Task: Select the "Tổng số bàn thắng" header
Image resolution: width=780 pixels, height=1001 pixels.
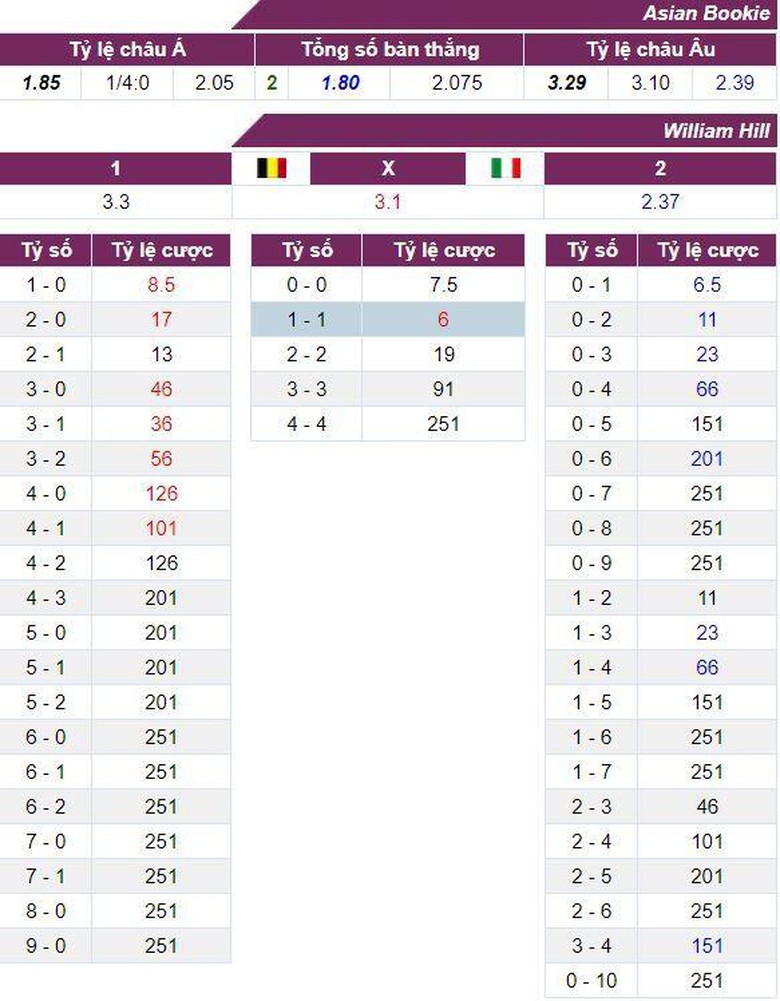Action: pos(390,50)
